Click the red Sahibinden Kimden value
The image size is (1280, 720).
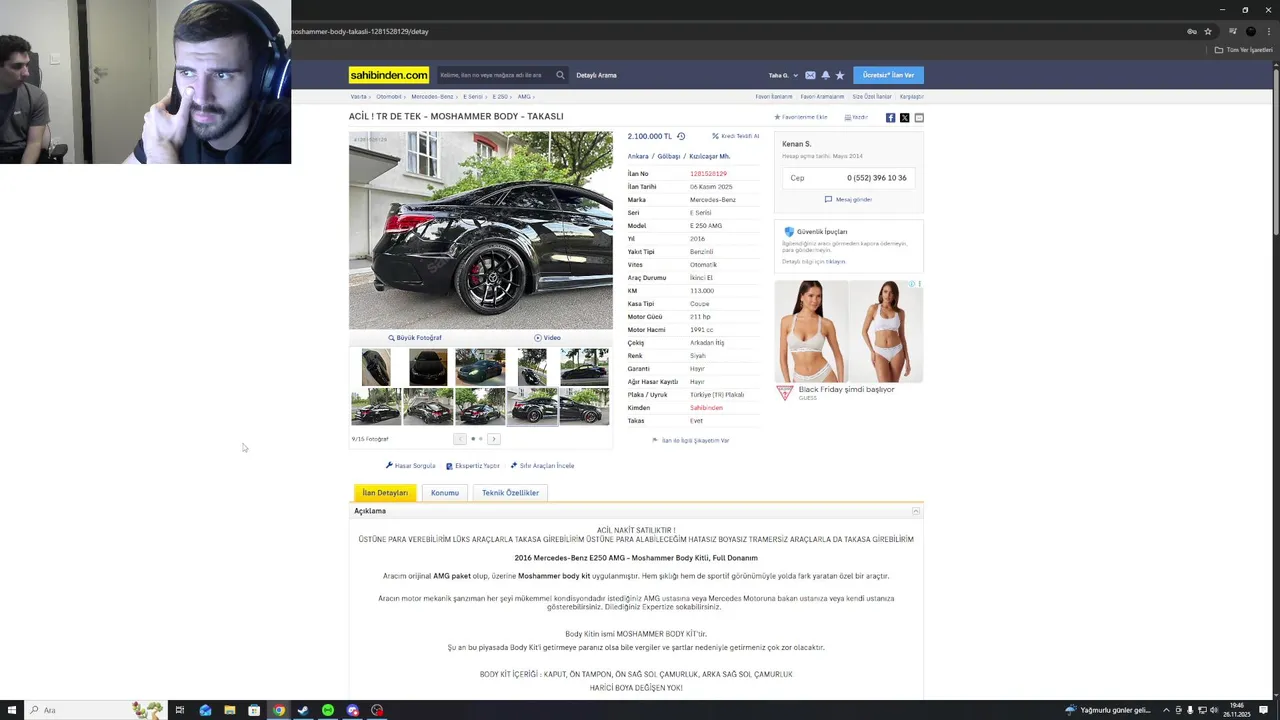706,408
